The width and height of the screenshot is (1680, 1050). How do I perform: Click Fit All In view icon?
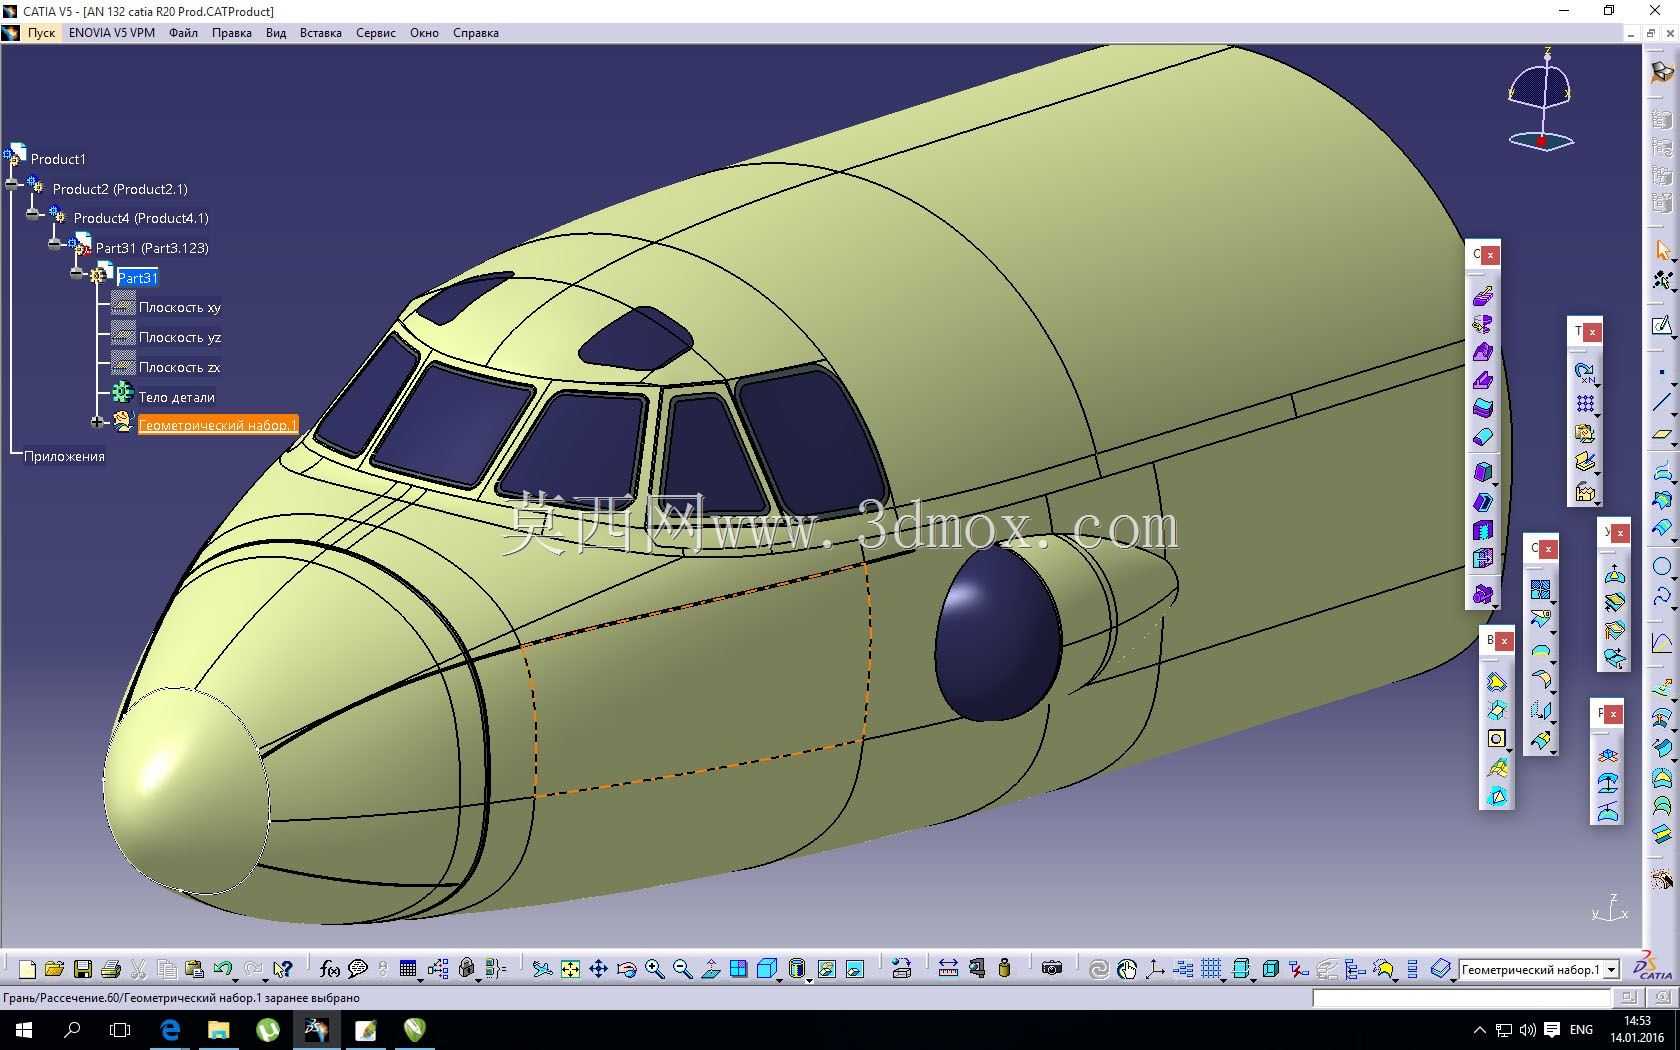pos(570,969)
